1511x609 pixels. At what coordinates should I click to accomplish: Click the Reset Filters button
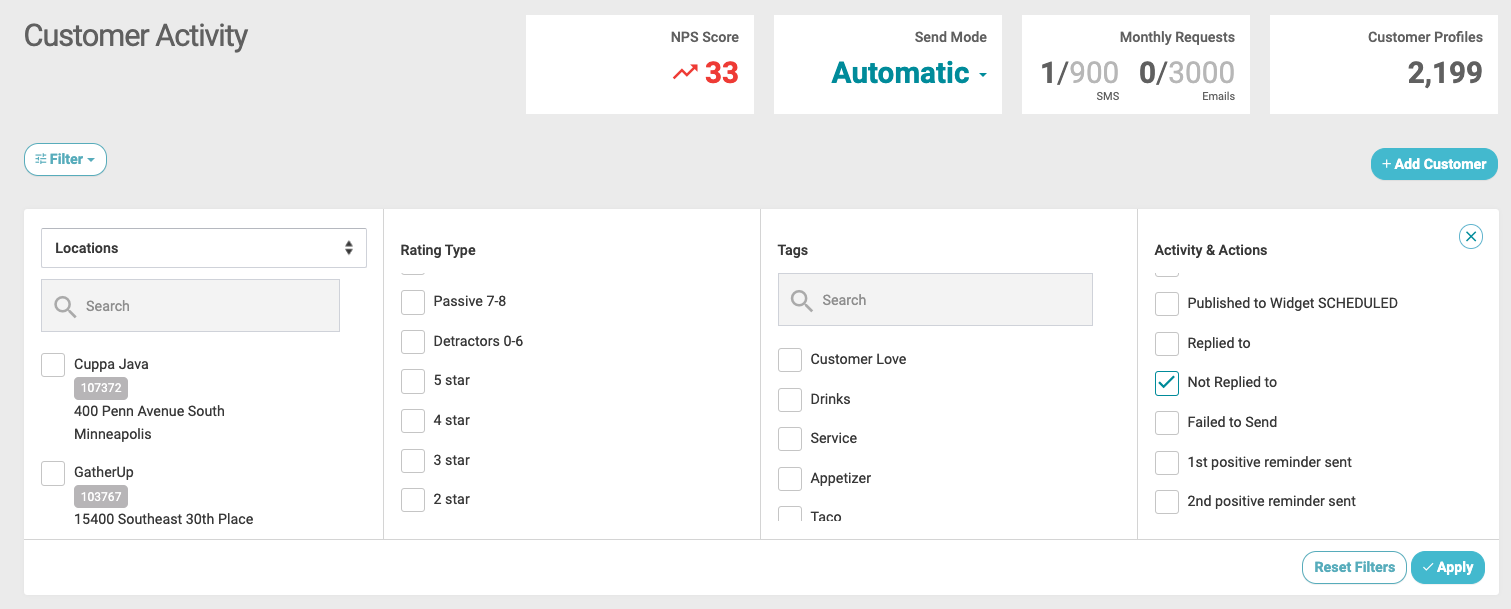[1354, 567]
